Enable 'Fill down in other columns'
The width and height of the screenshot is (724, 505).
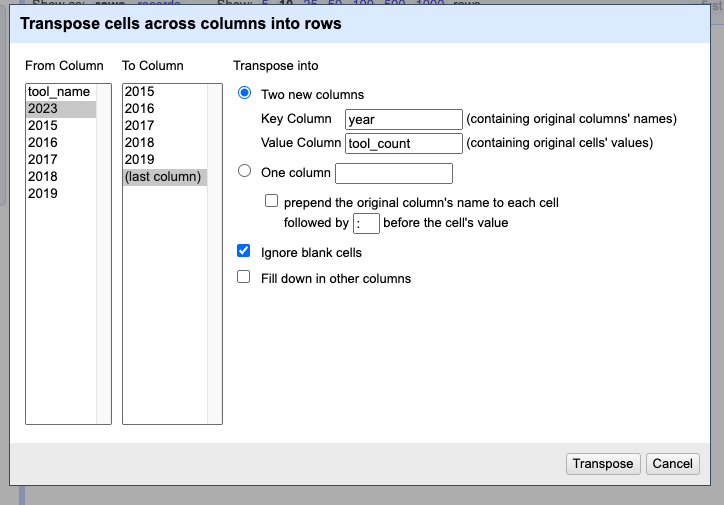[x=244, y=278]
